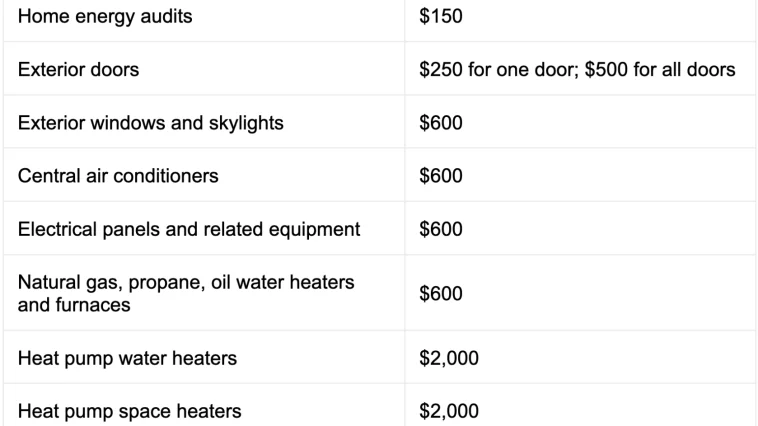758x426 pixels.
Task: Select the $600 amount for central air conditioners
Action: pos(441,176)
